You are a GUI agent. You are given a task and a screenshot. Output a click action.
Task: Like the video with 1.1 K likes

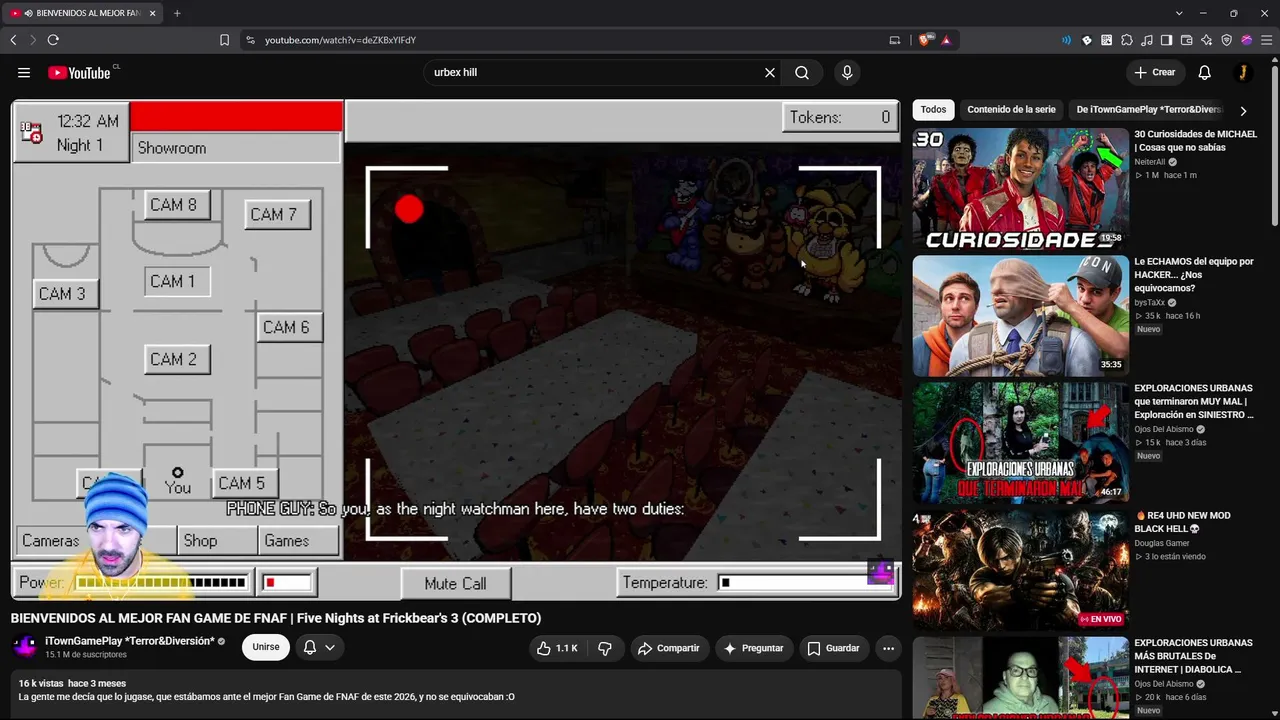(557, 648)
